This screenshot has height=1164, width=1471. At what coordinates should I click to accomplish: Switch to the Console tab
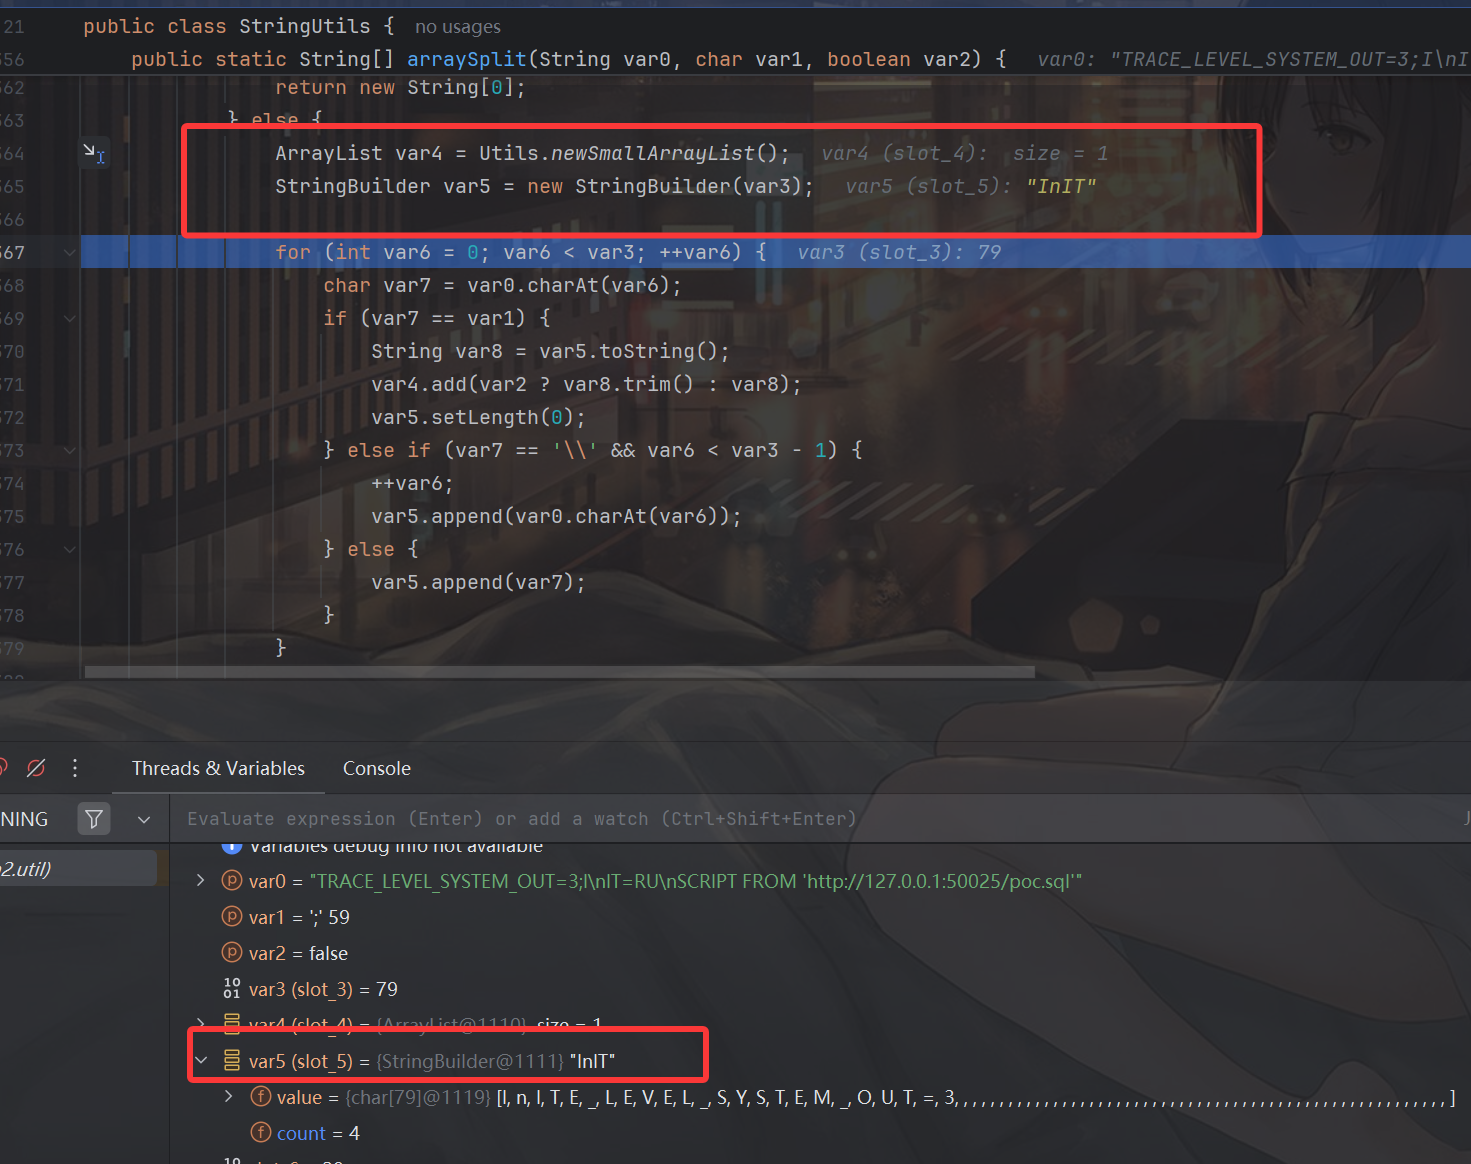[376, 768]
